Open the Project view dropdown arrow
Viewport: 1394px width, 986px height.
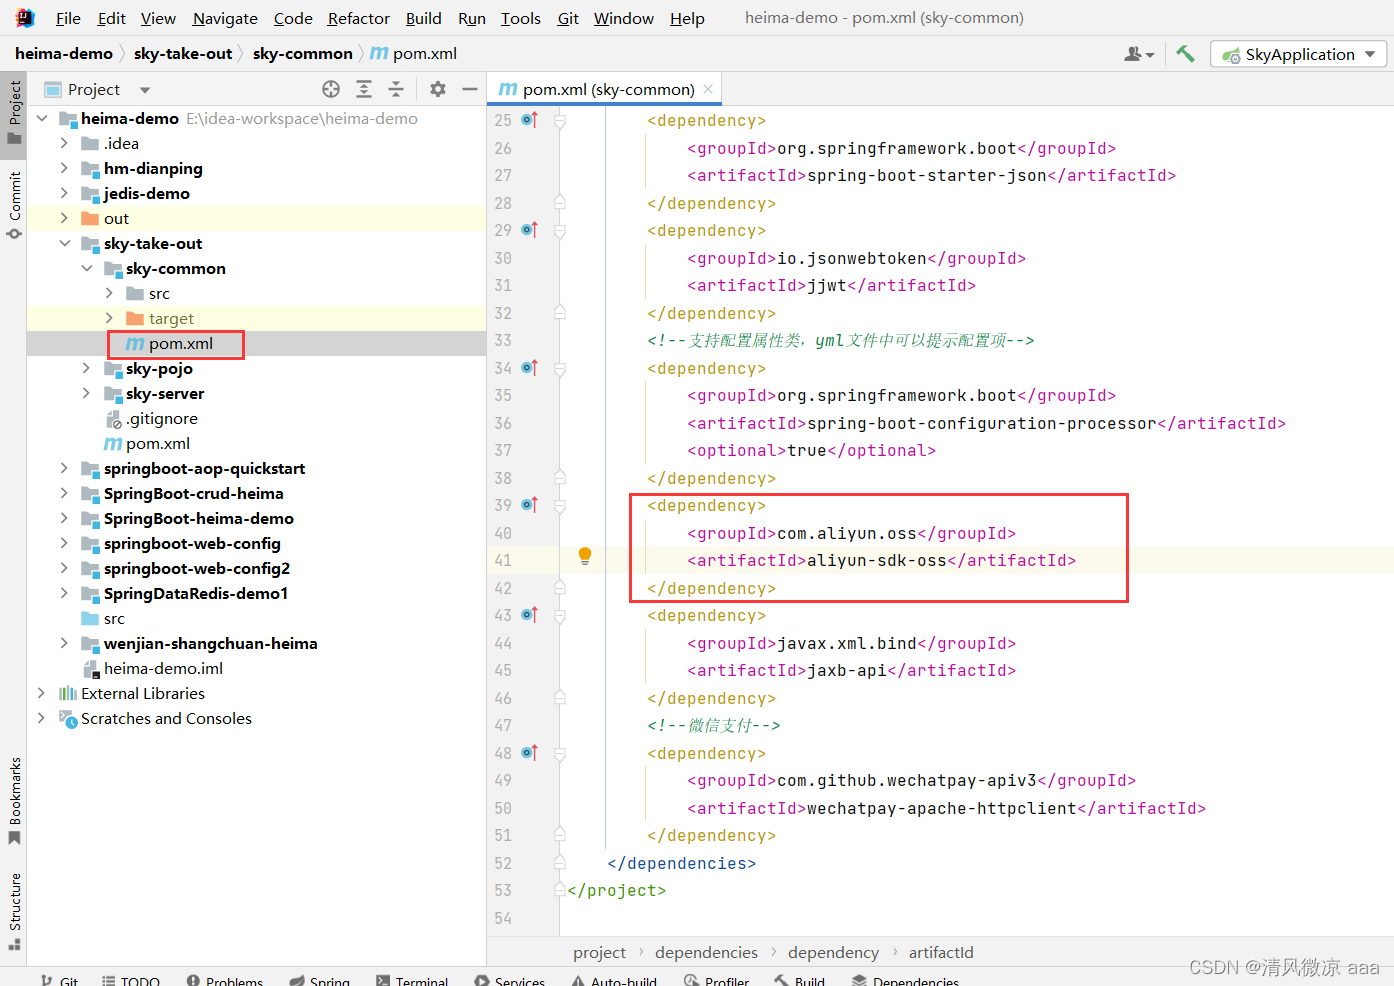click(145, 90)
